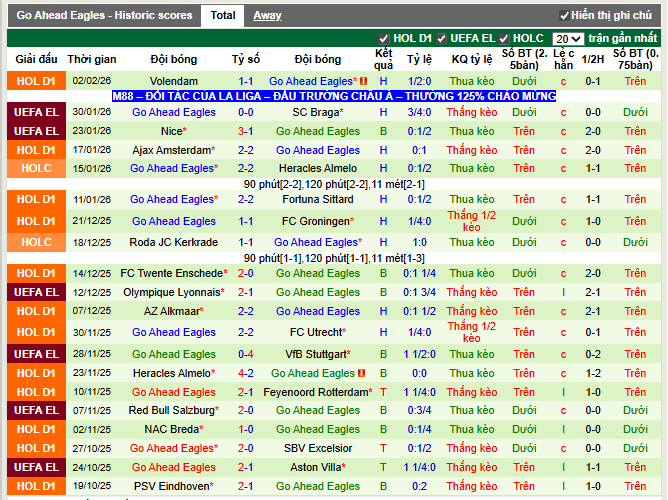This screenshot has width=668, height=500.
Task: Click the 1 1/2:0 odds in Stuttgart row
Action: point(420,354)
